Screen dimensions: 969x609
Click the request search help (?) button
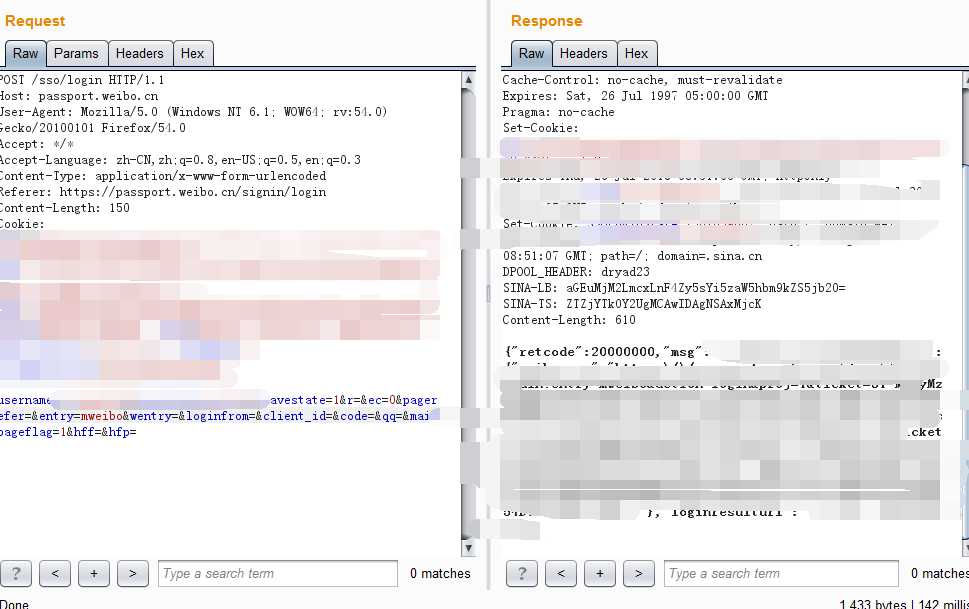[x=16, y=574]
